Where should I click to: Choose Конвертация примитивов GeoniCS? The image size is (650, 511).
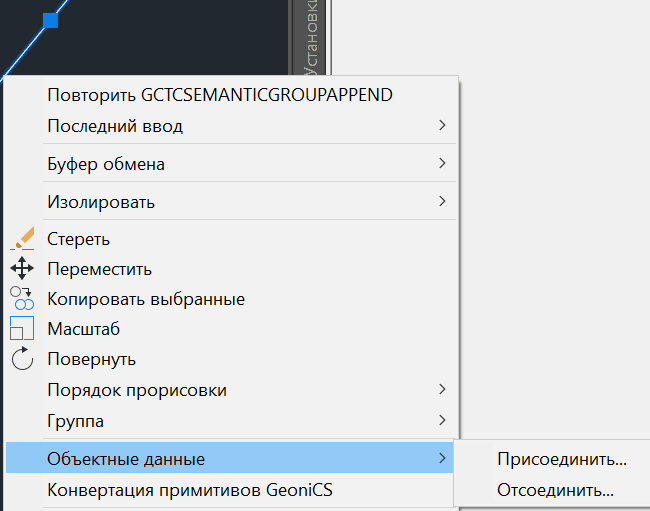[x=189, y=490]
